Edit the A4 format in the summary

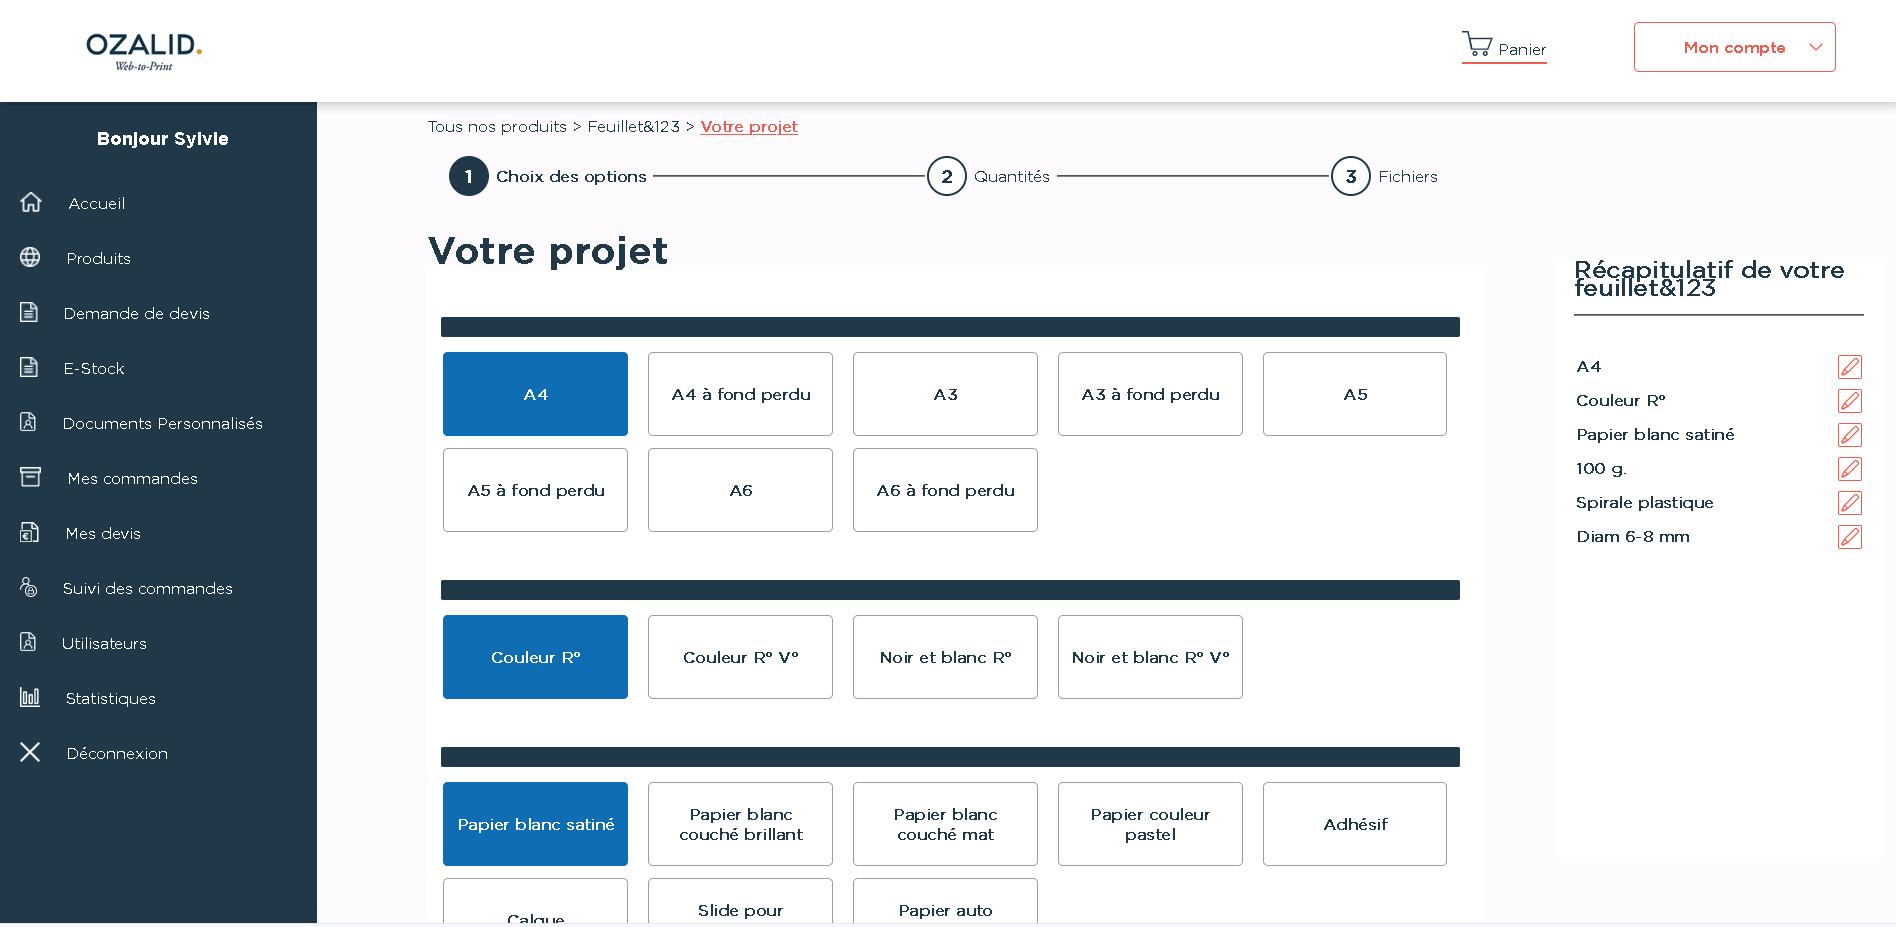pyautogui.click(x=1849, y=367)
